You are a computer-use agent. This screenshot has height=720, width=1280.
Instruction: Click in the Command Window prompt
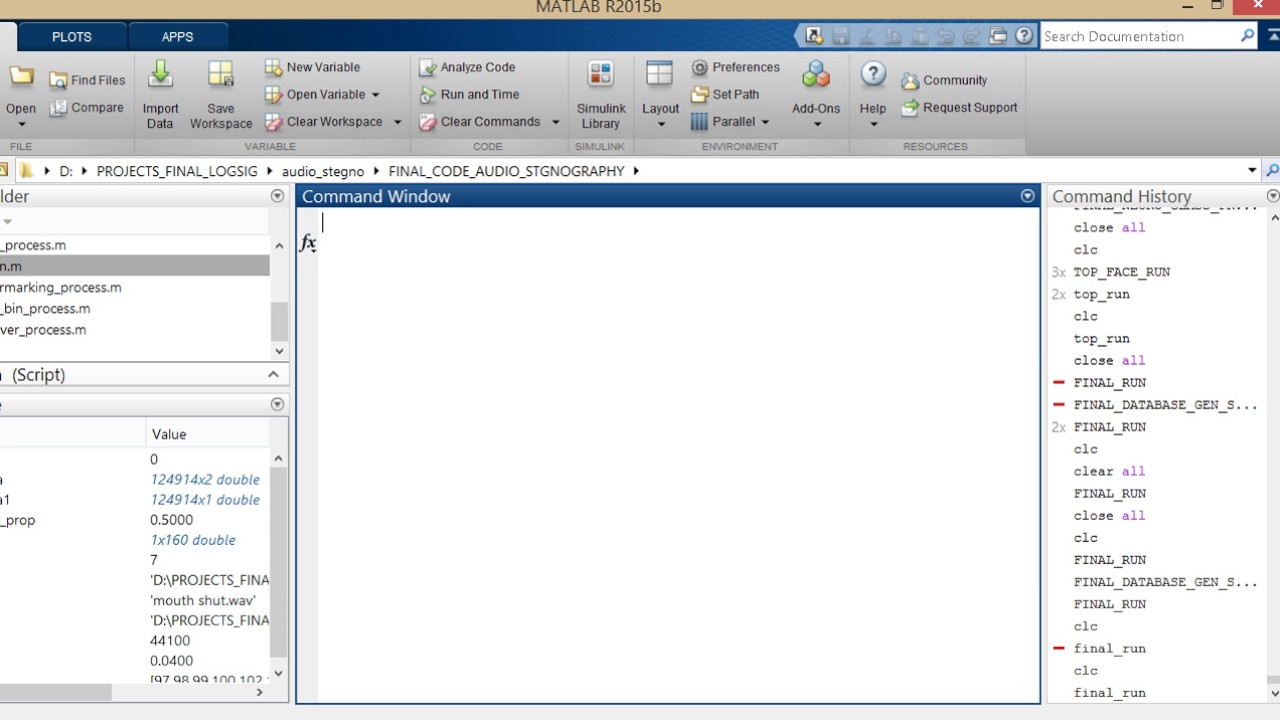pyautogui.click(x=679, y=223)
